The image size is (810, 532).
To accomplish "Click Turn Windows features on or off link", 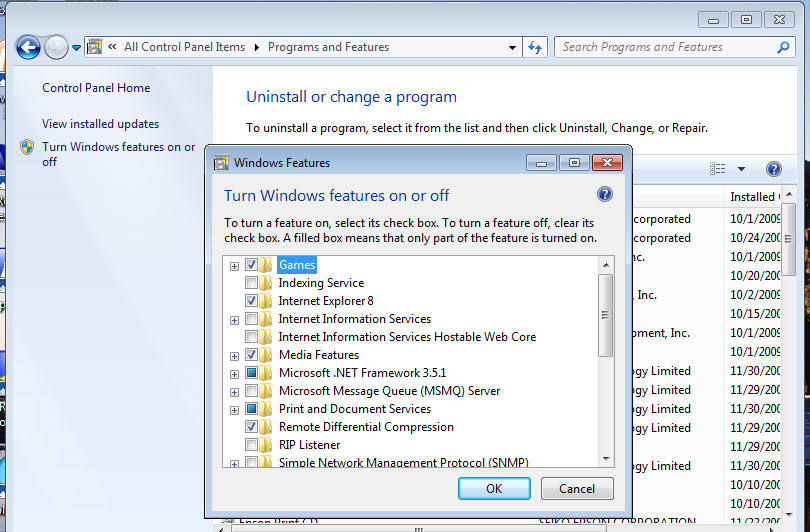I will (x=118, y=154).
